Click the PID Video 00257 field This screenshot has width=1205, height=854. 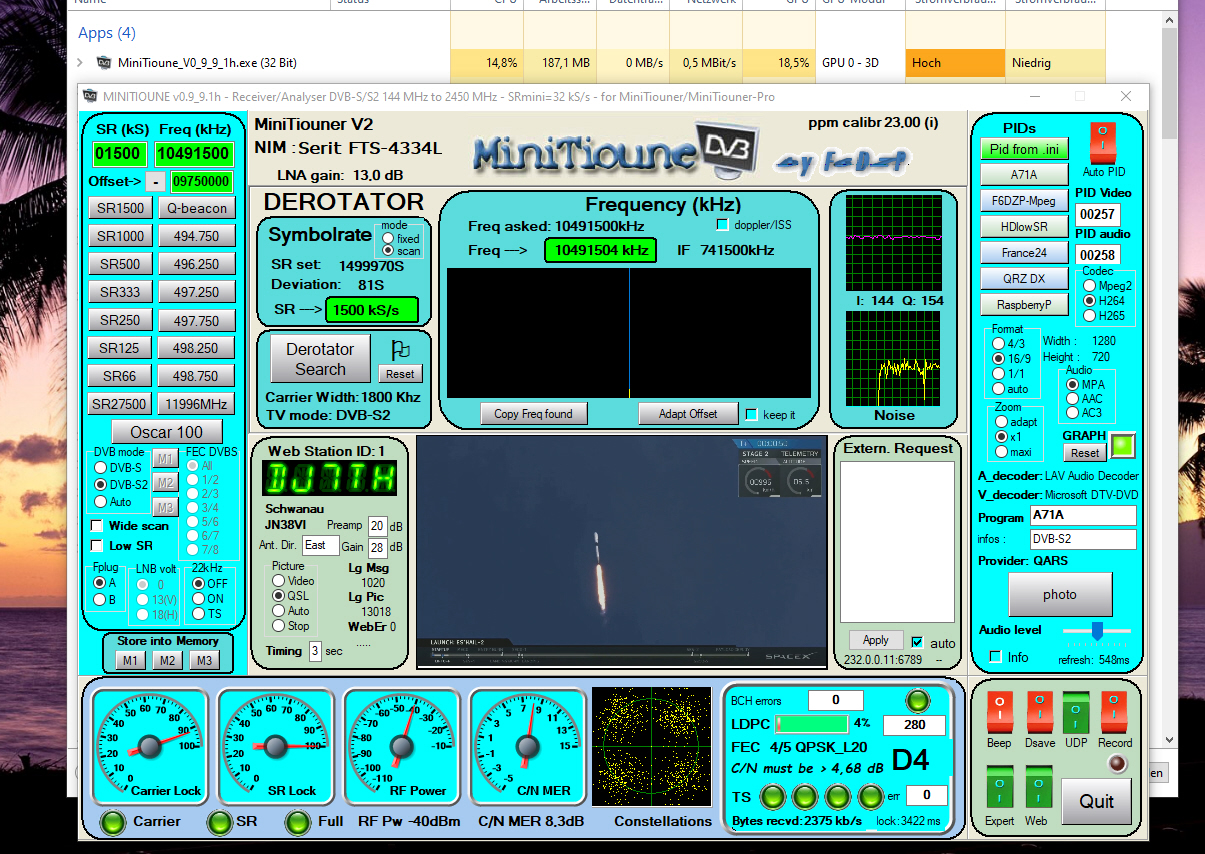click(x=1097, y=215)
